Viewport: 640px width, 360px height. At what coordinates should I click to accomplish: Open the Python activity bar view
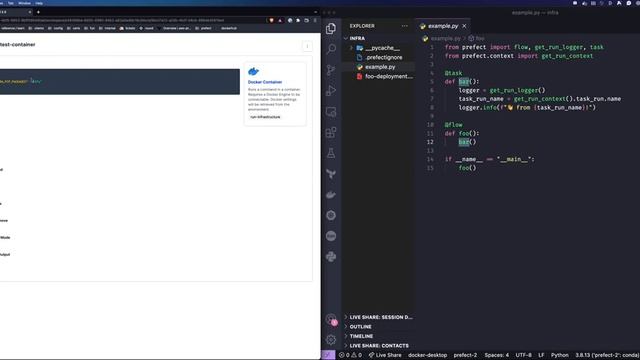[x=331, y=257]
